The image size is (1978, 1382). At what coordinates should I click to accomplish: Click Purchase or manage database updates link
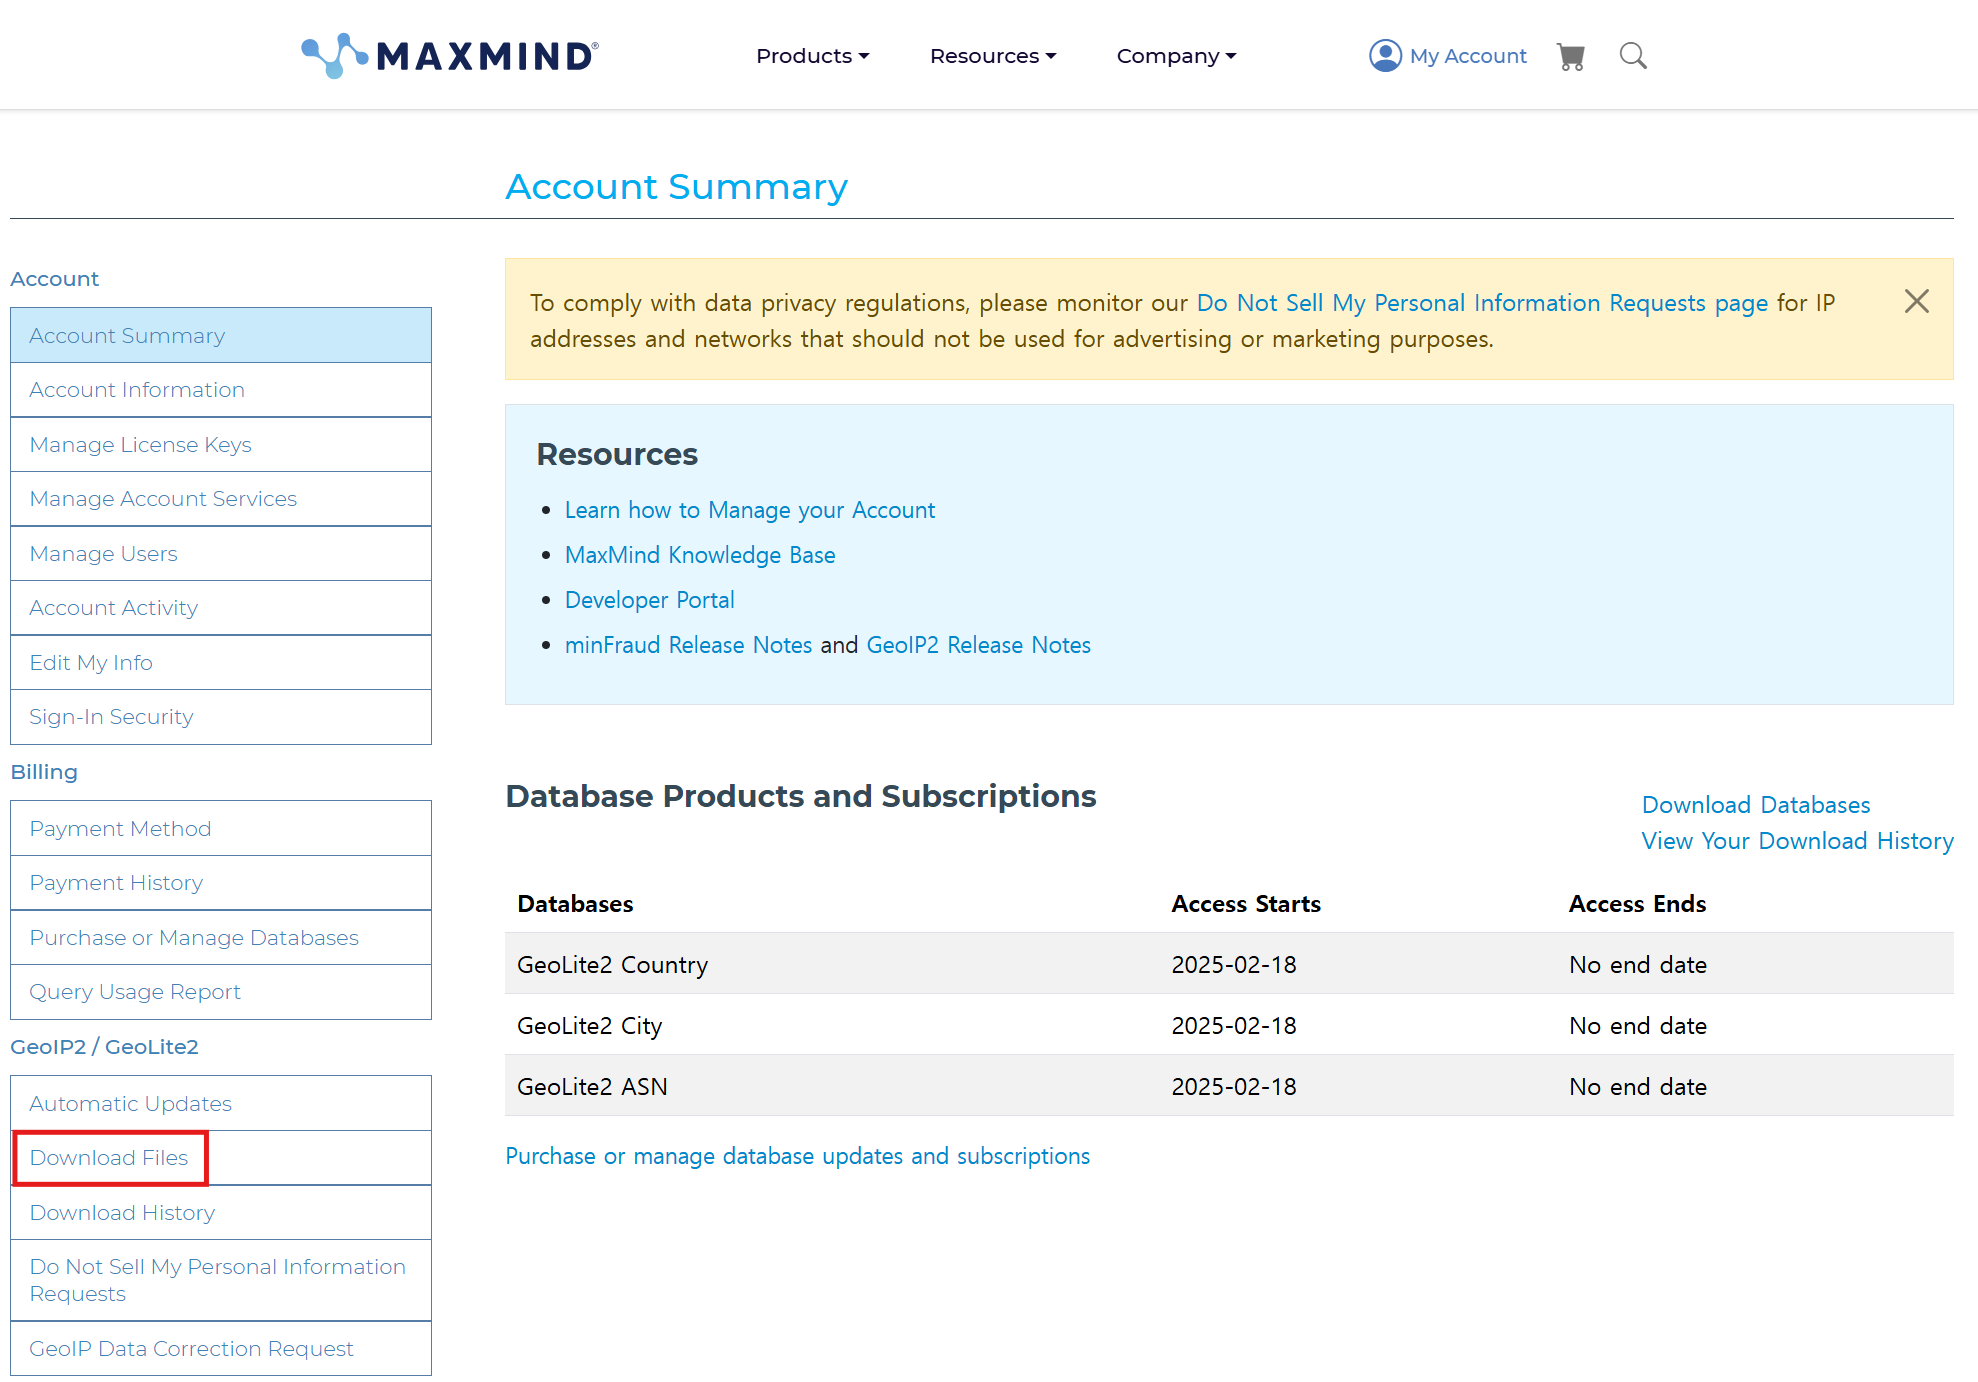(797, 1156)
